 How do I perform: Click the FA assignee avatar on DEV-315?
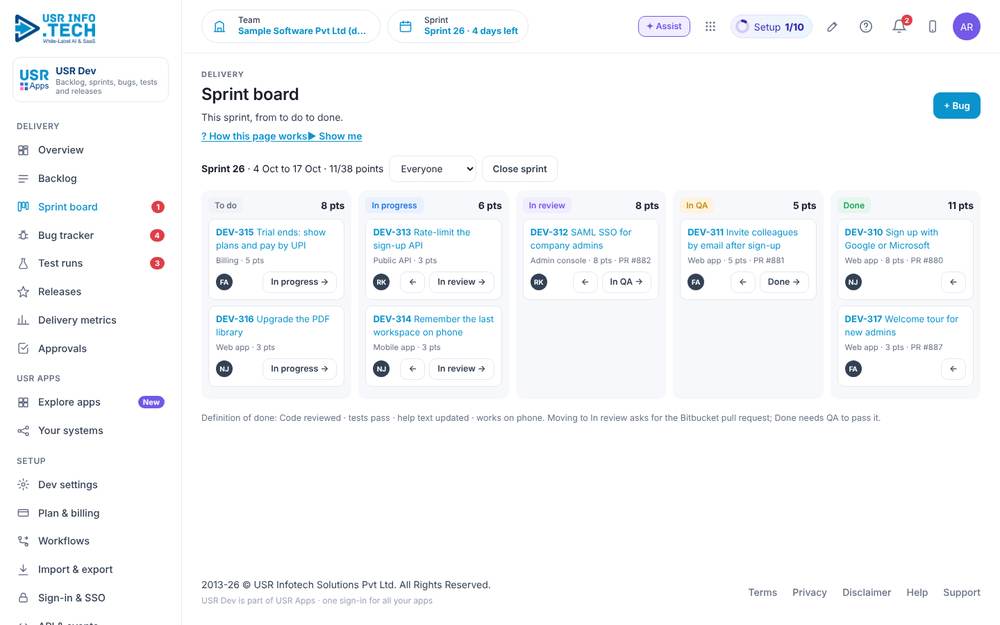(224, 282)
